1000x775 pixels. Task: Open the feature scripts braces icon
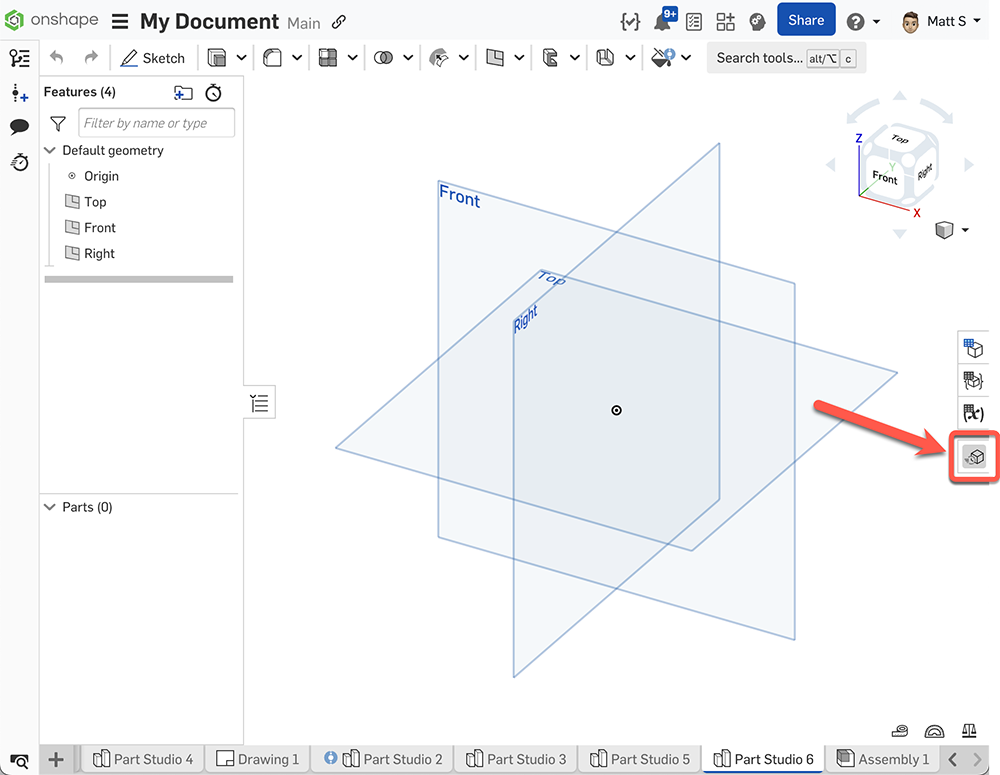pyautogui.click(x=630, y=22)
